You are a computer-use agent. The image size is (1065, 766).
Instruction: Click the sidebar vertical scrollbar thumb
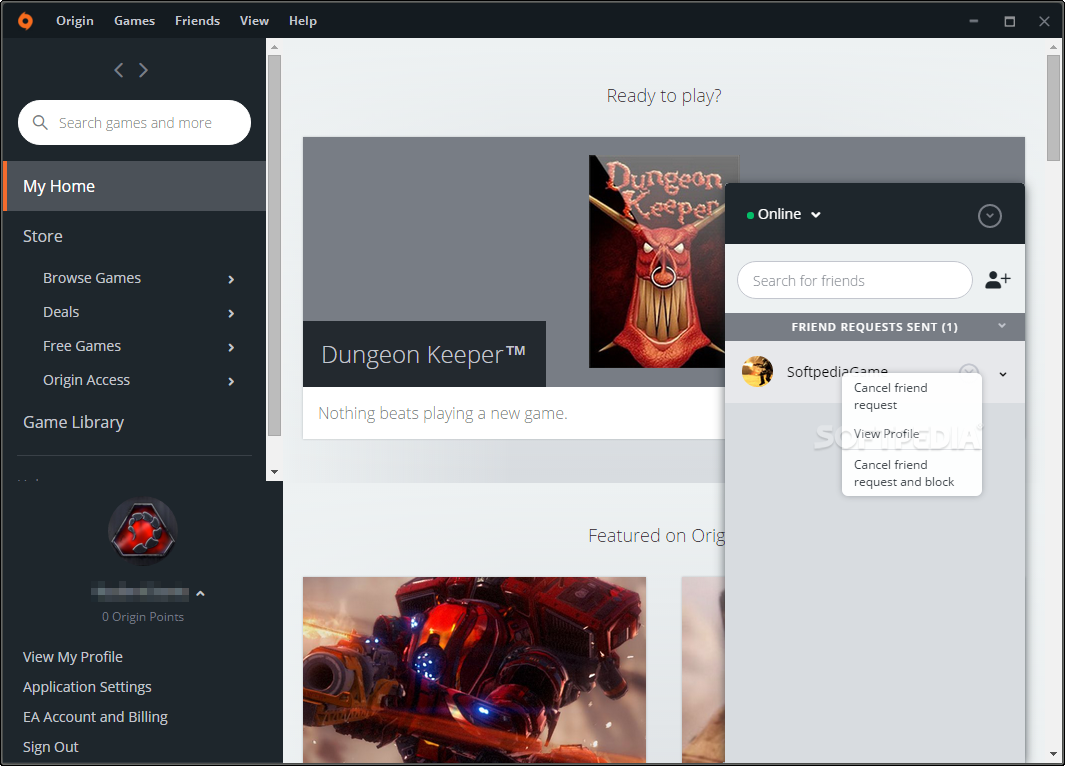coord(274,246)
